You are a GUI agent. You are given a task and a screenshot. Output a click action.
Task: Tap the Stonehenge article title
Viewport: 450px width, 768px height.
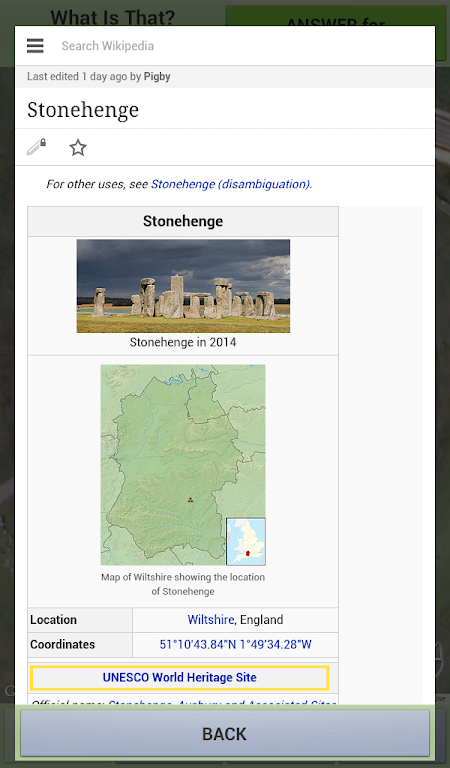click(x=83, y=110)
